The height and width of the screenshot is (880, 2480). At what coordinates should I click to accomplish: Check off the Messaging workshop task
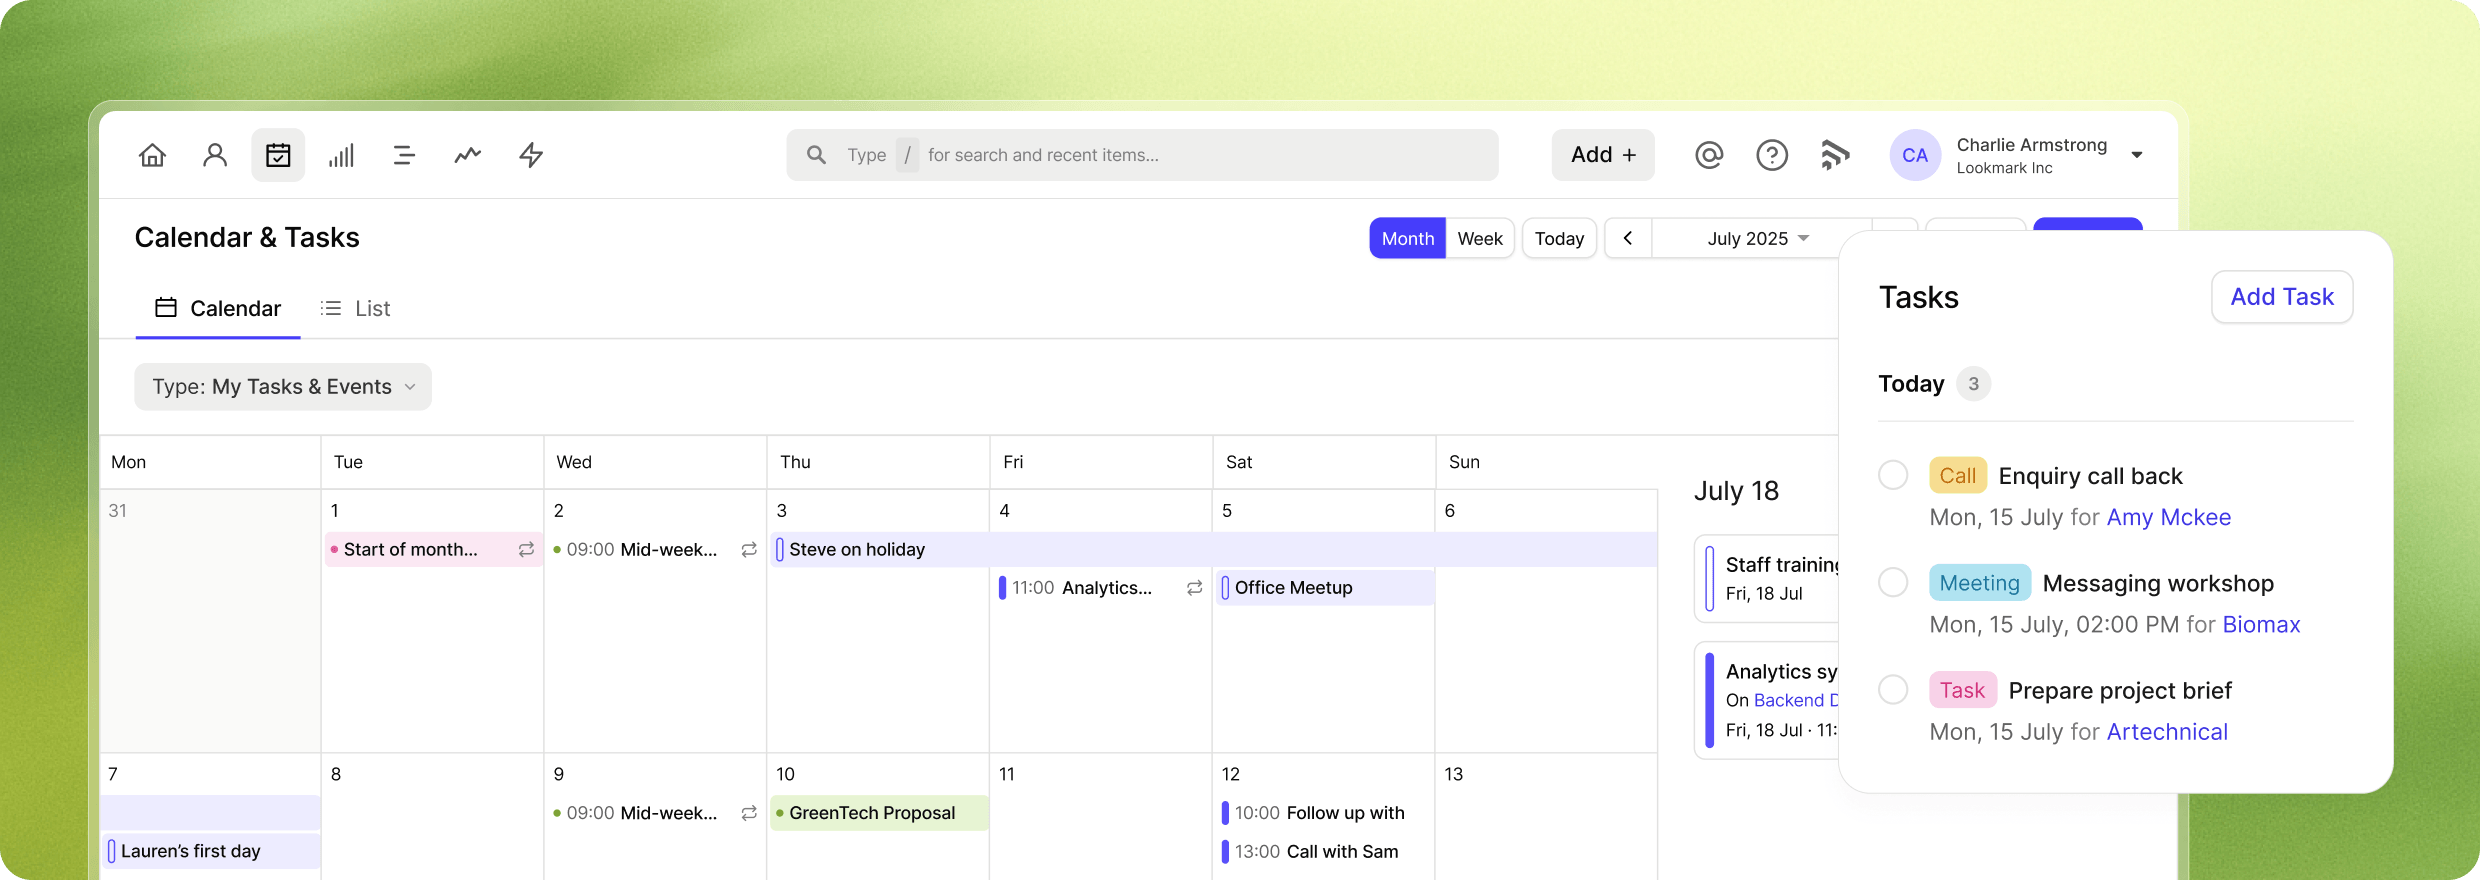(1893, 582)
